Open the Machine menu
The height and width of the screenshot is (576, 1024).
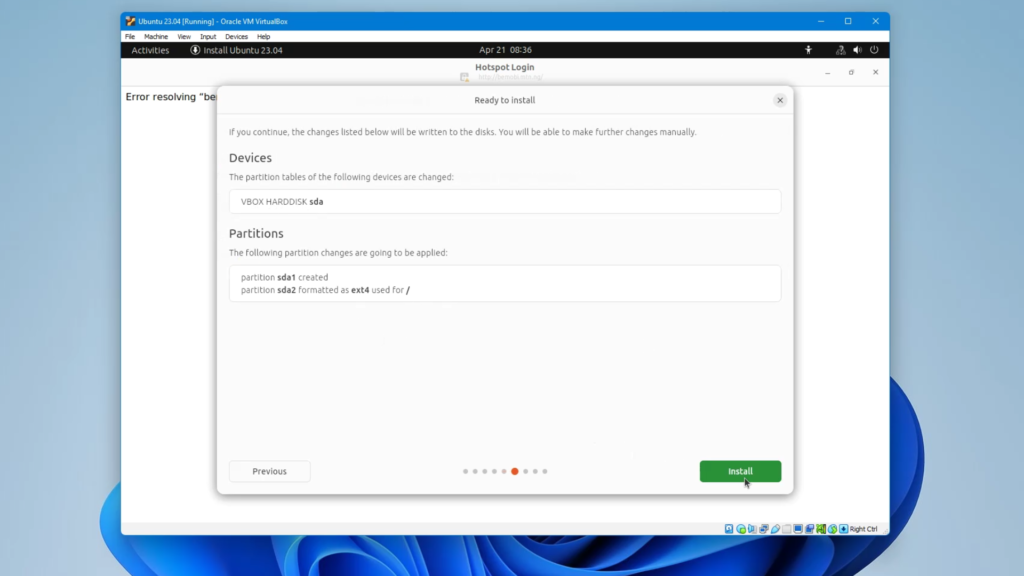click(156, 37)
